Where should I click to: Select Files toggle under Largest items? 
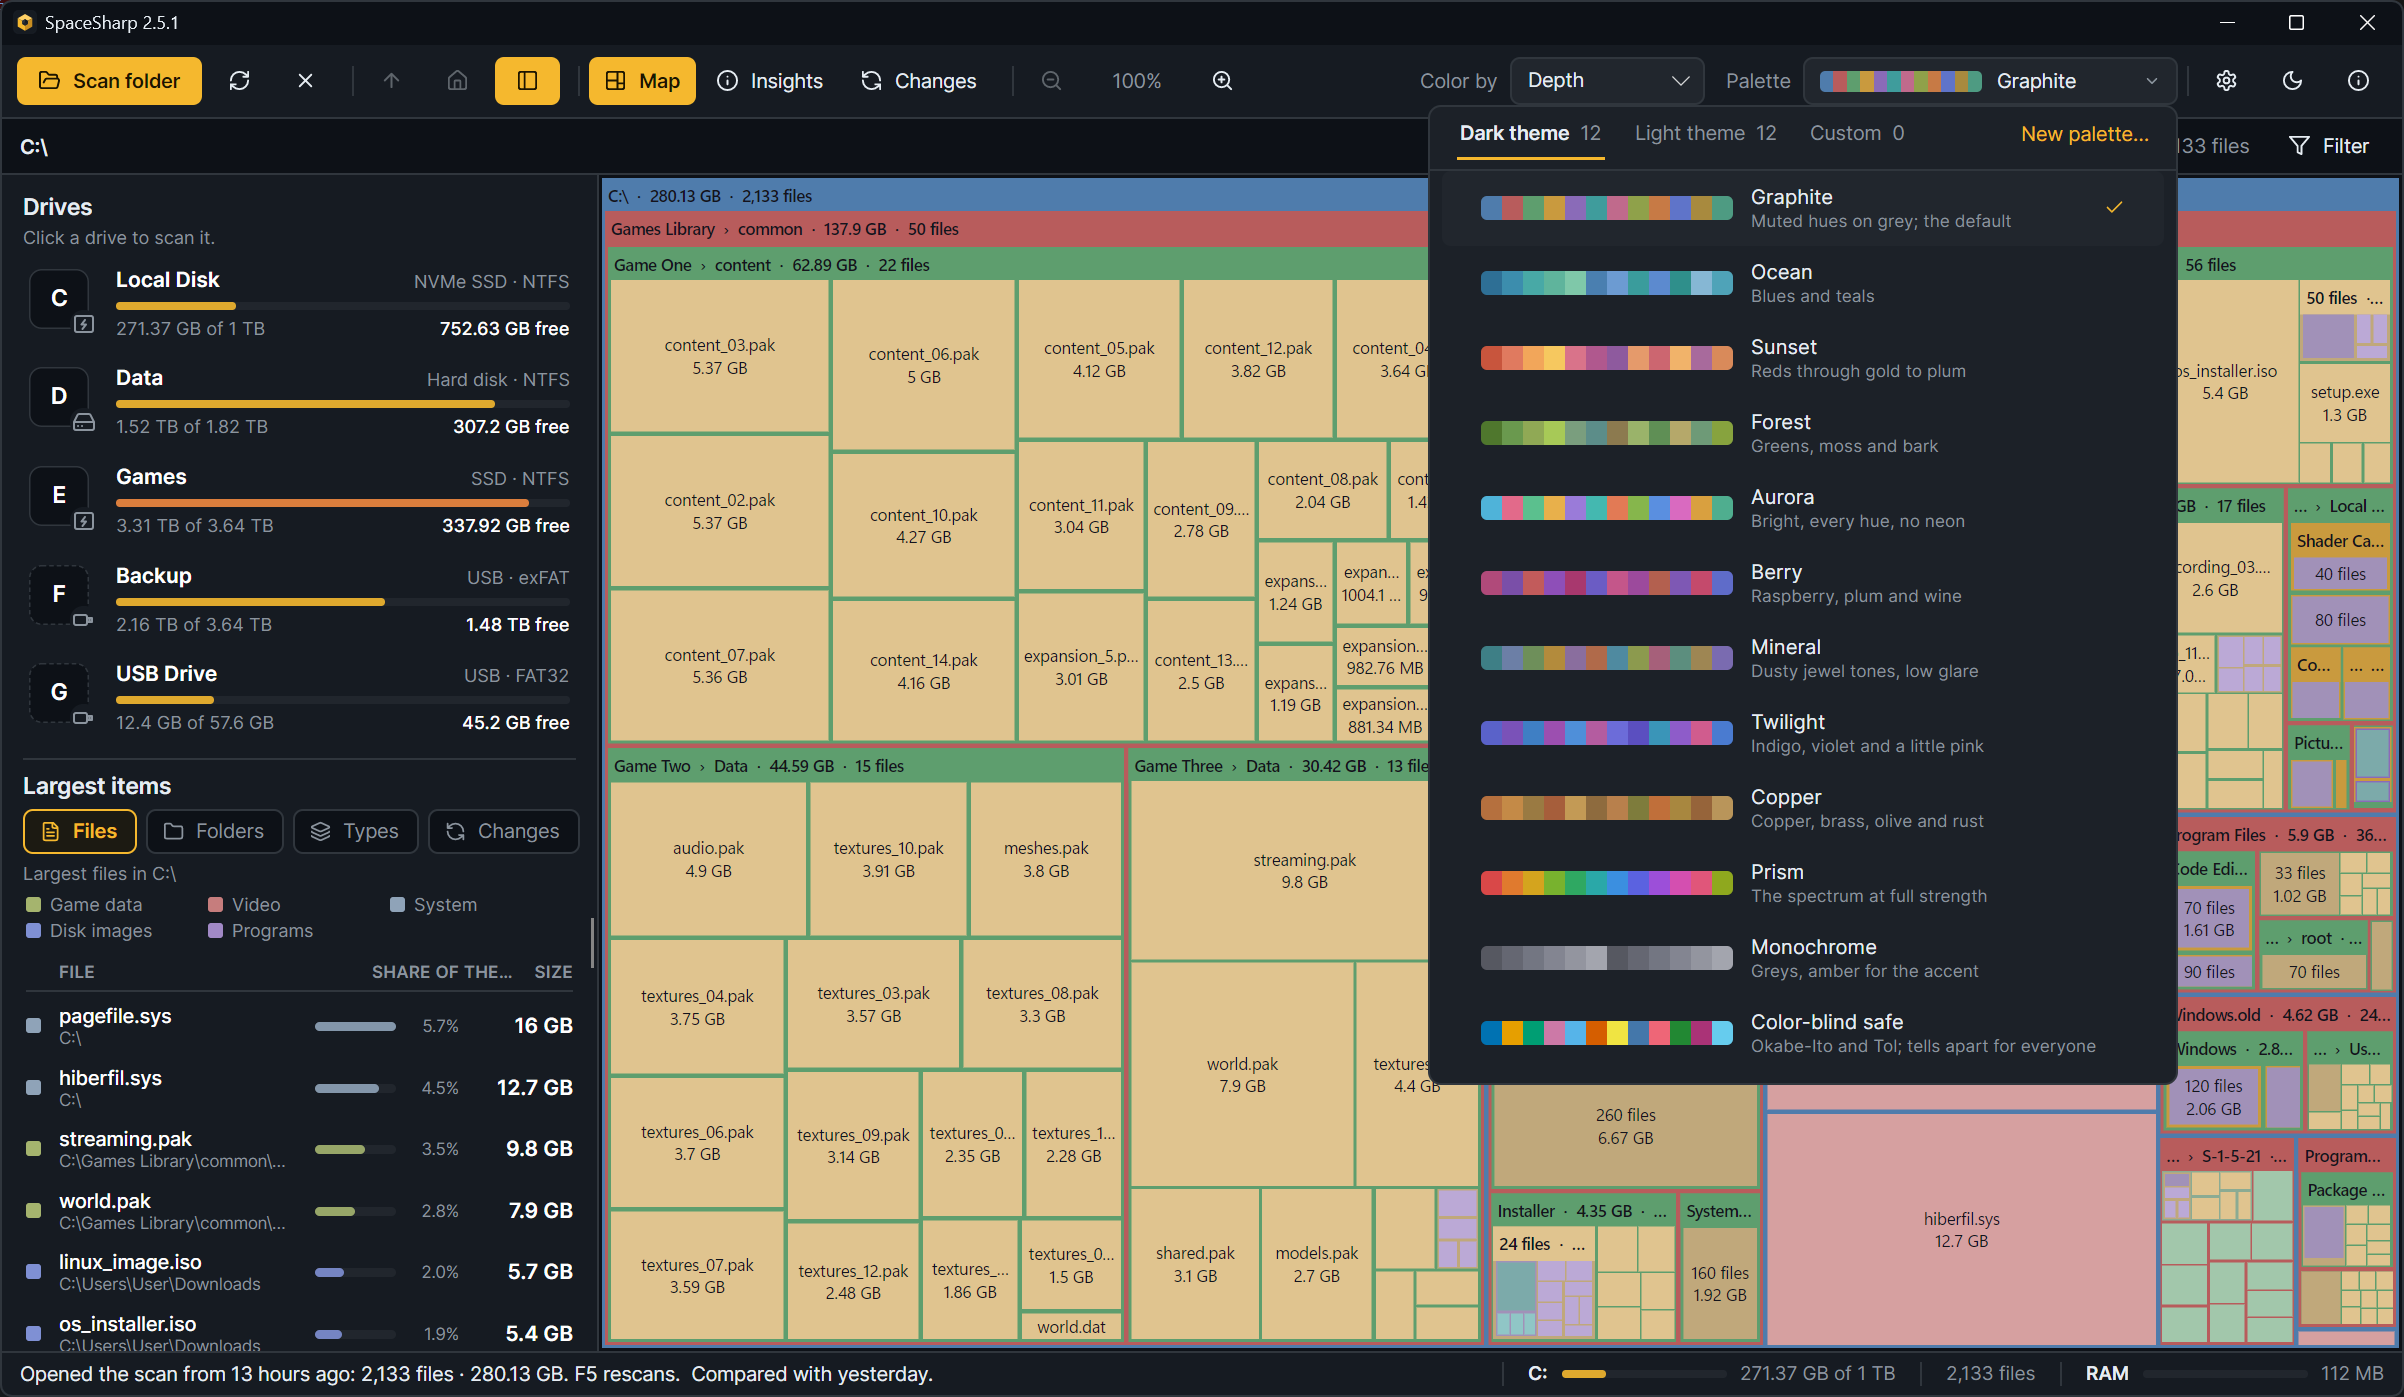coord(80,832)
